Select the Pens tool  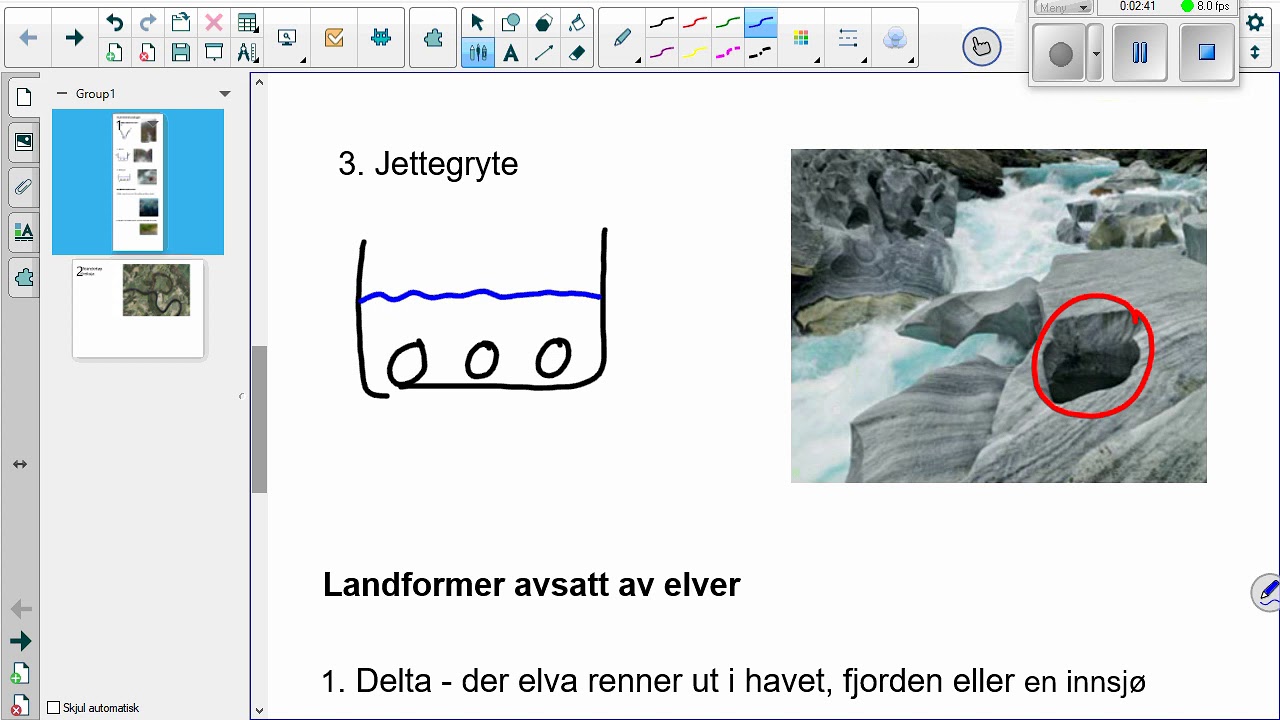pos(477,53)
